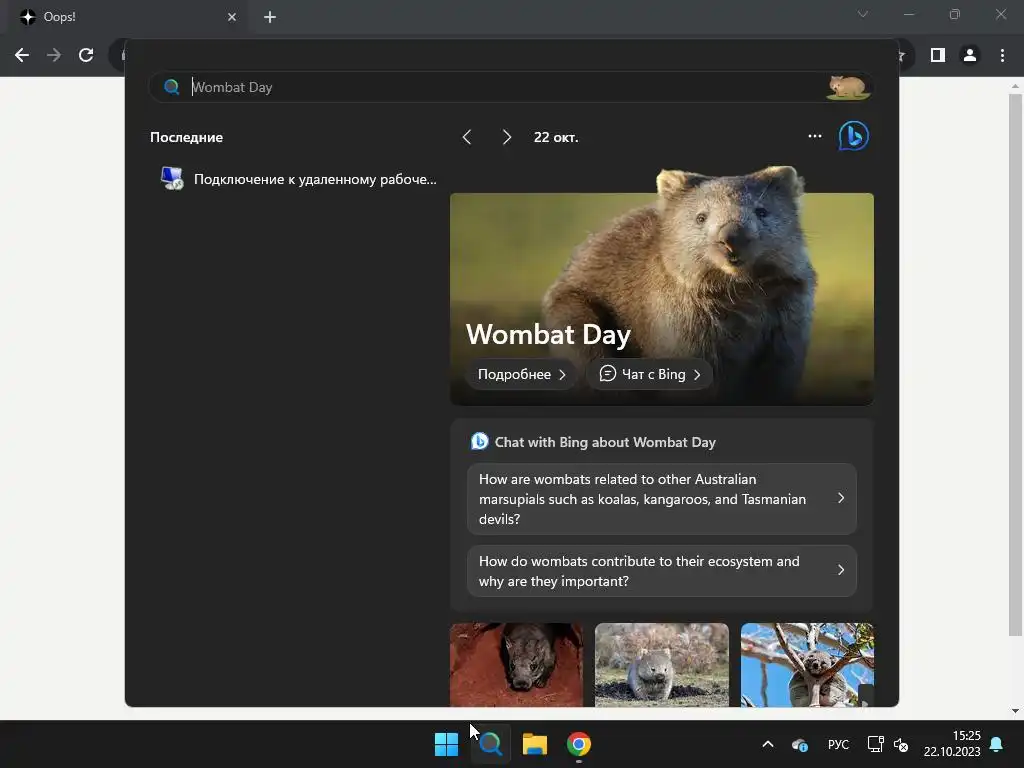Click the scrollbar down arrow in Chrome

pyautogui.click(x=1015, y=711)
